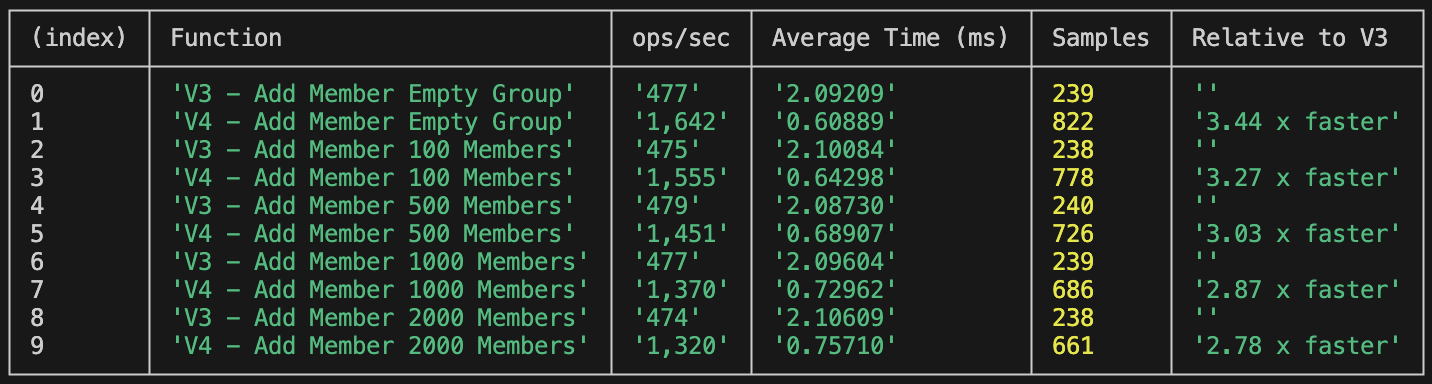Select 'V3 – Add Member Empty Group' text
The image size is (1432, 384).
coord(373,94)
